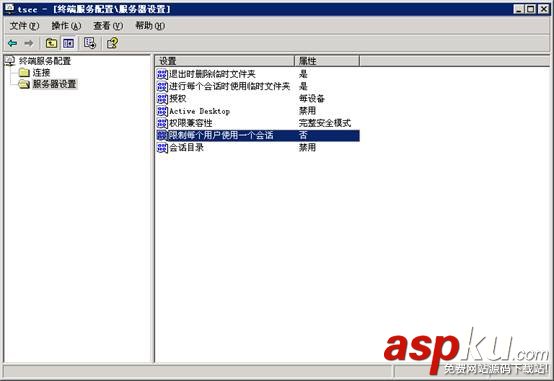The height and width of the screenshot is (381, 554).
Task: Sort by the 属性 column header
Action: point(327,61)
